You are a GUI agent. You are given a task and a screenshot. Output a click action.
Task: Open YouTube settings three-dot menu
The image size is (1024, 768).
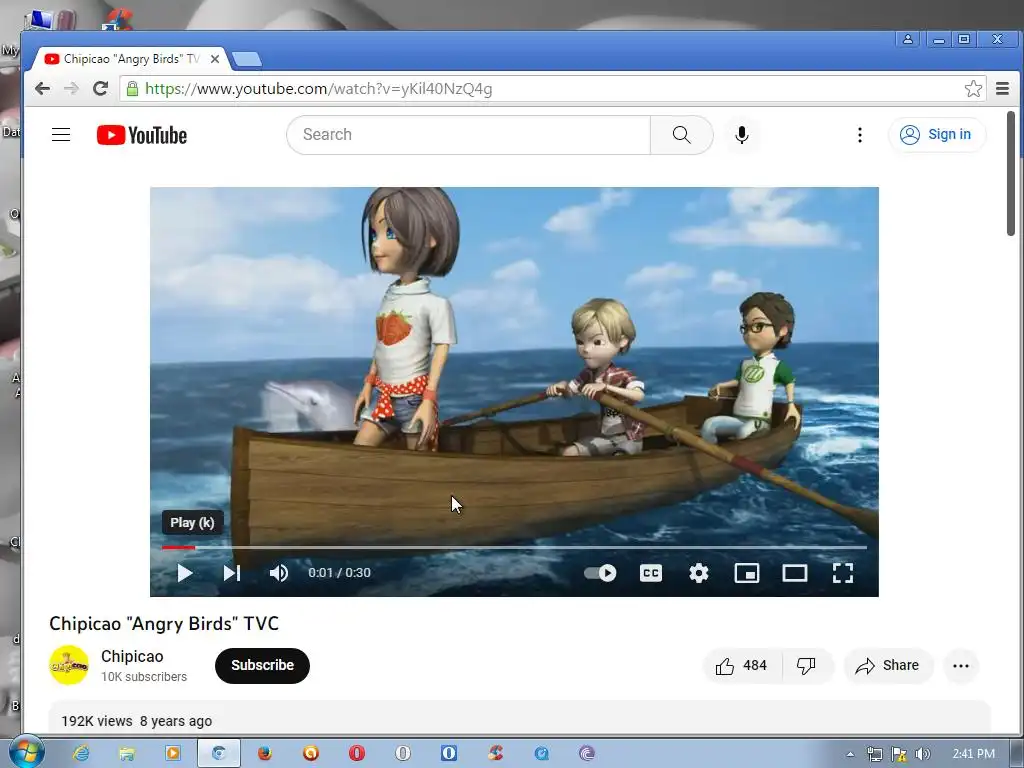859,135
